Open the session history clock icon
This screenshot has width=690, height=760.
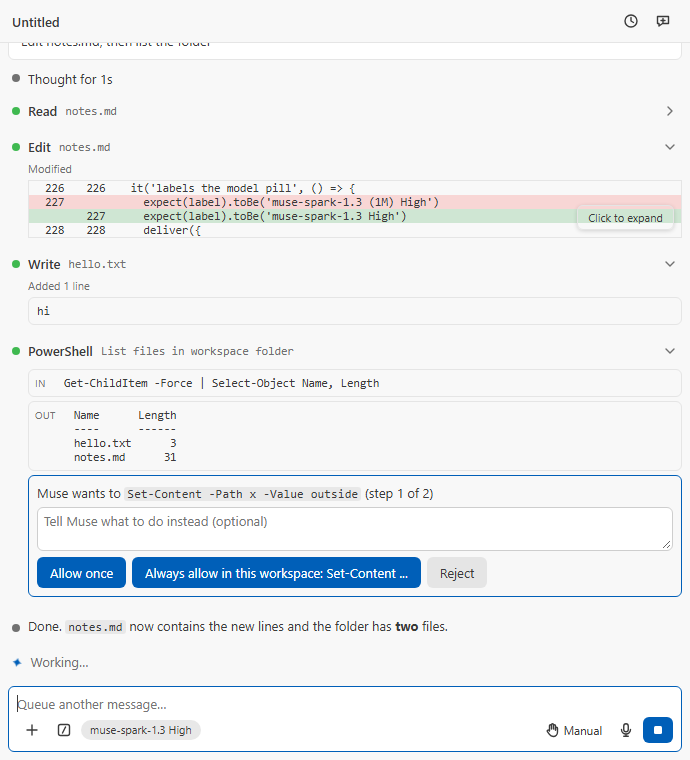(x=630, y=21)
